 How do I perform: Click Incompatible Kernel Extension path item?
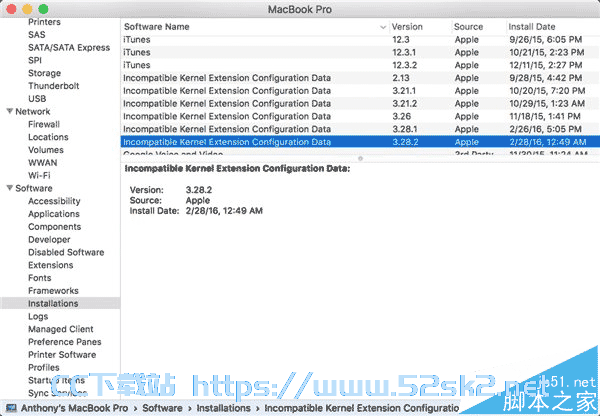tap(362, 408)
